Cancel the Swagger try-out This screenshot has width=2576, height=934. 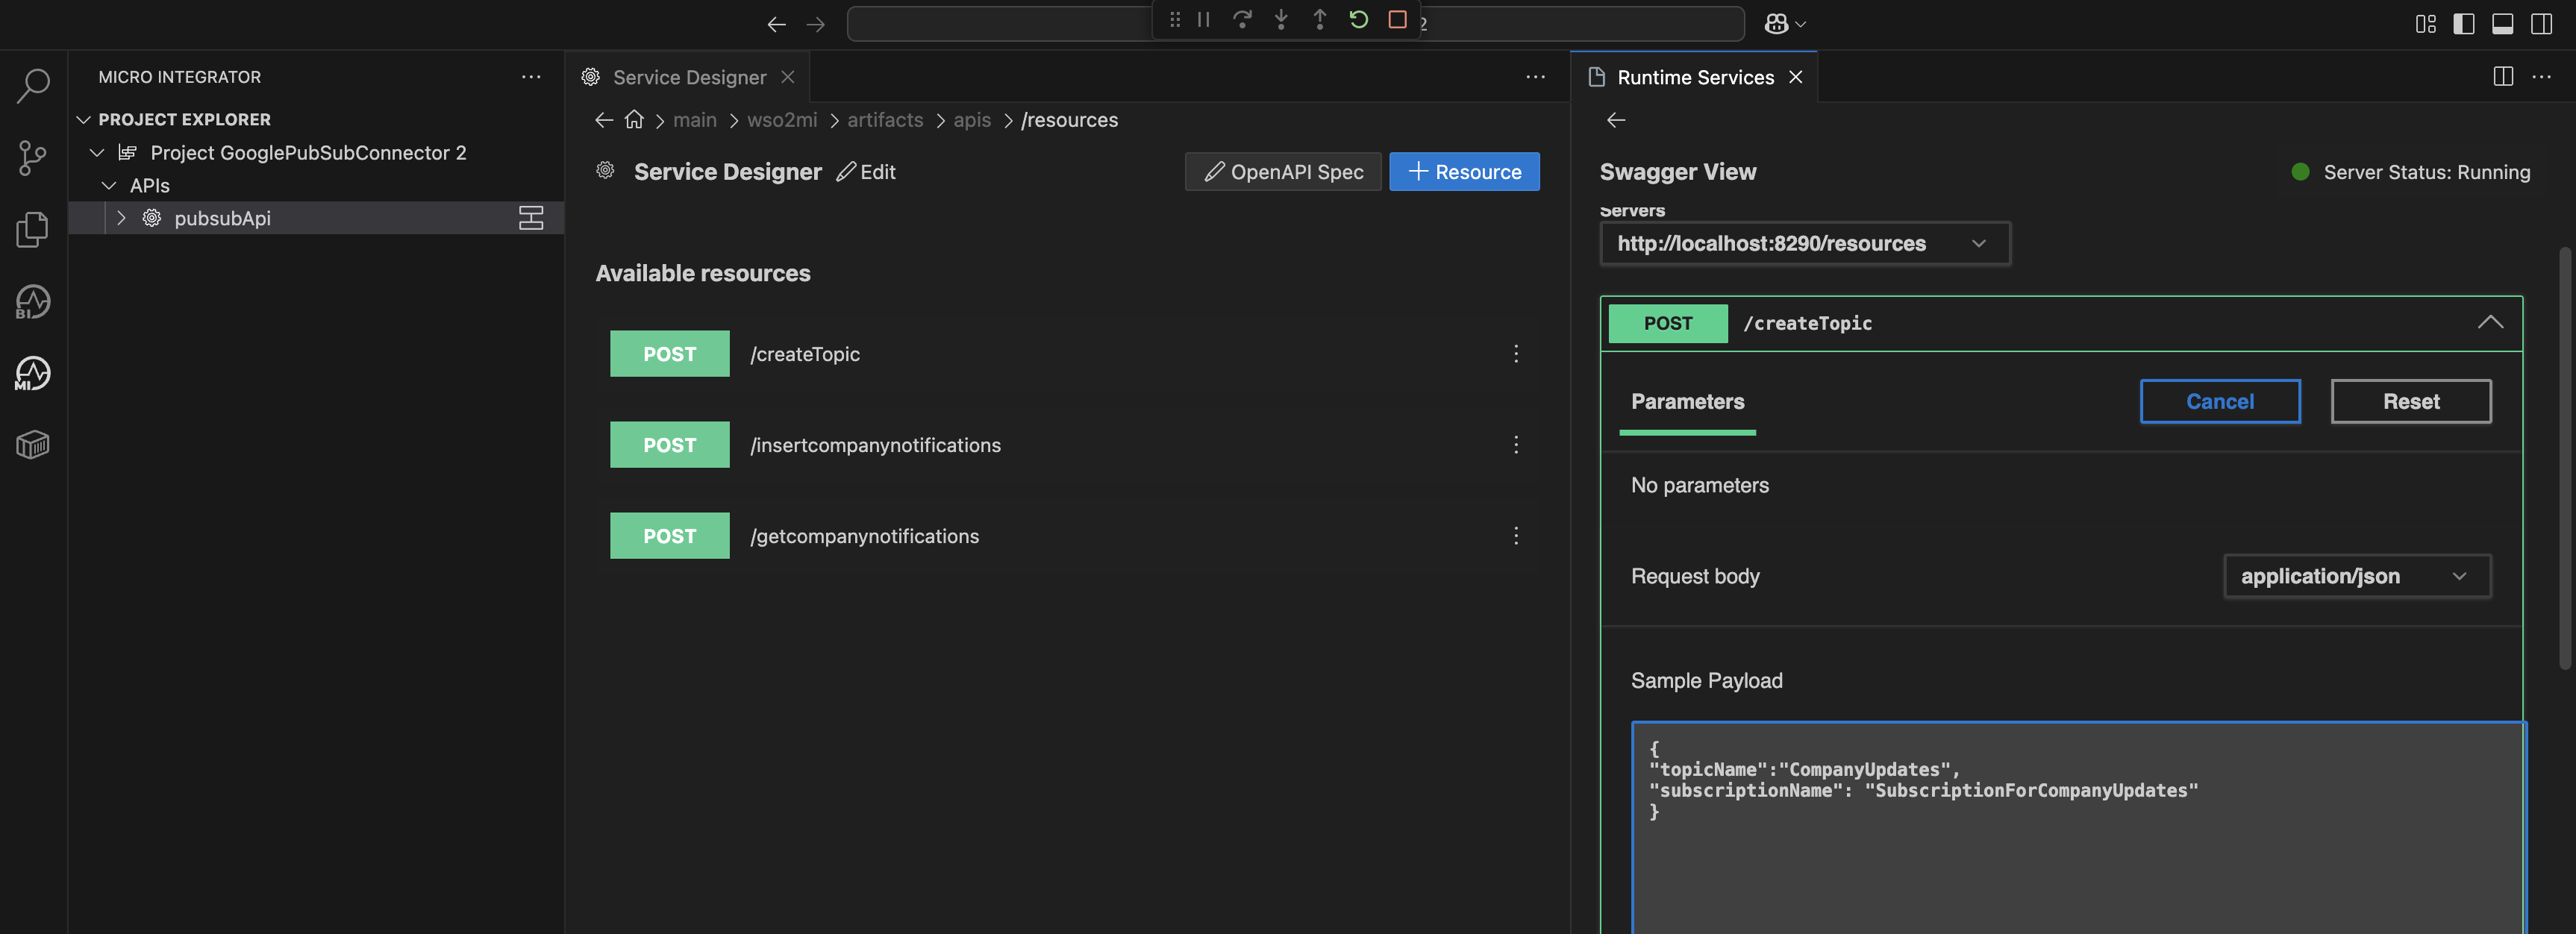point(2220,402)
